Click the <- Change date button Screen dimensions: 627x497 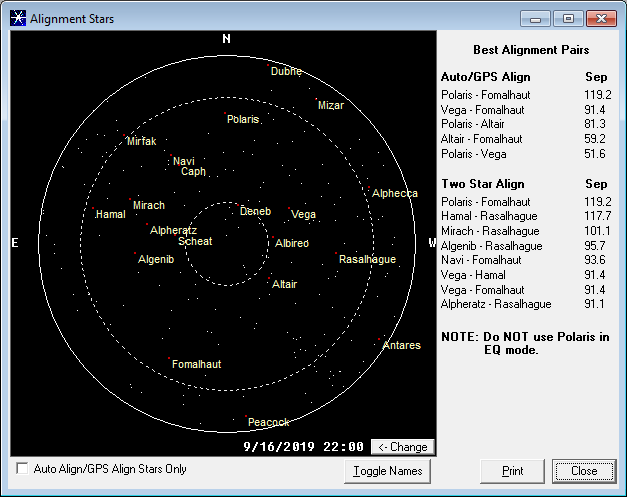403,447
